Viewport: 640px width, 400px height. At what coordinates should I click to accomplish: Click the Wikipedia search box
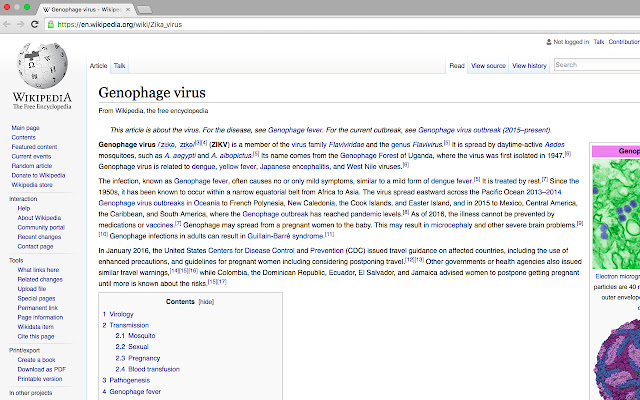coord(597,65)
